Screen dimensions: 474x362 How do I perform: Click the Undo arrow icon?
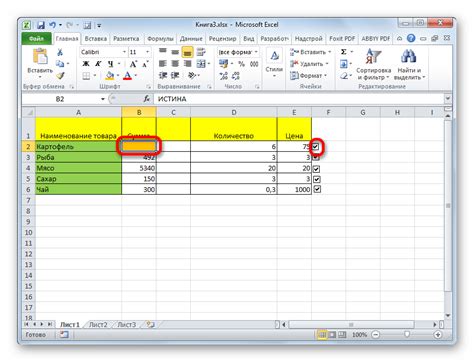(53, 25)
